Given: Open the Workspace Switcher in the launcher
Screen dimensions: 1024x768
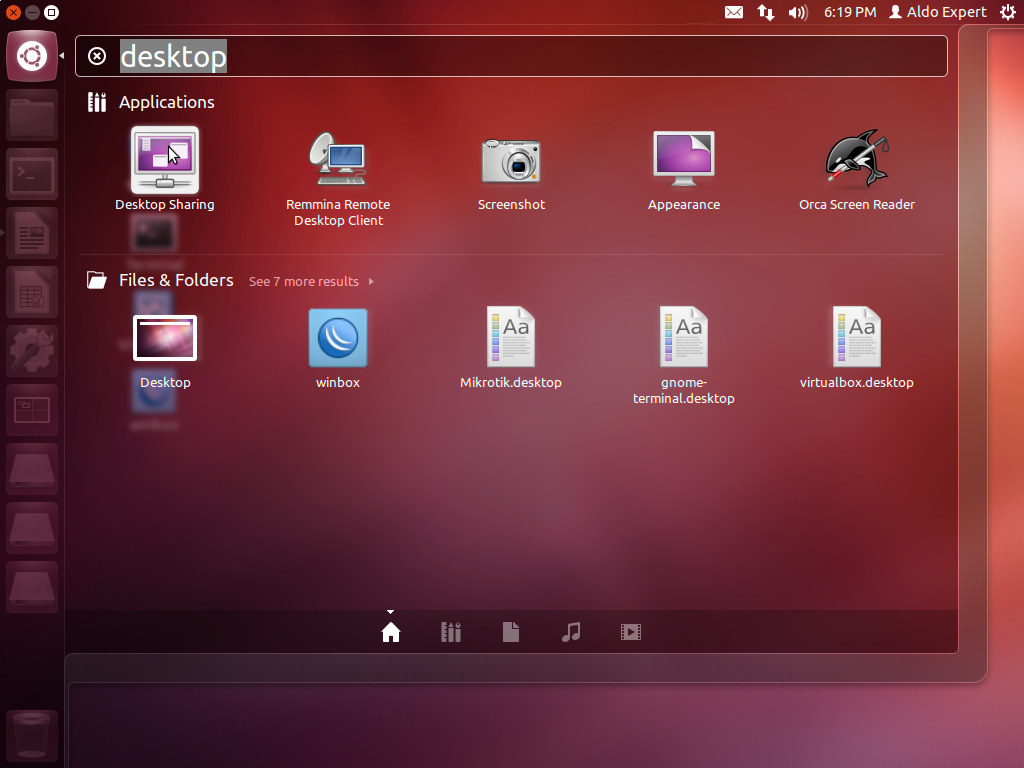Looking at the screenshot, I should coord(32,410).
